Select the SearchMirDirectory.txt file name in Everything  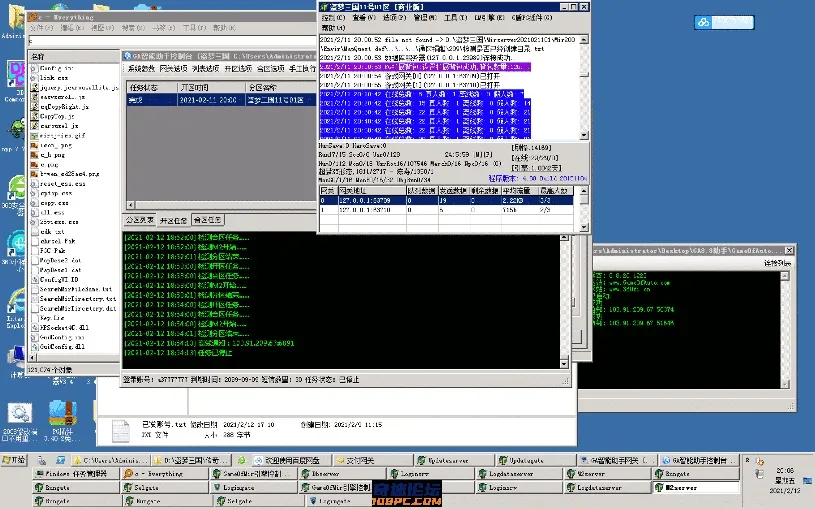pyautogui.click(x=78, y=299)
